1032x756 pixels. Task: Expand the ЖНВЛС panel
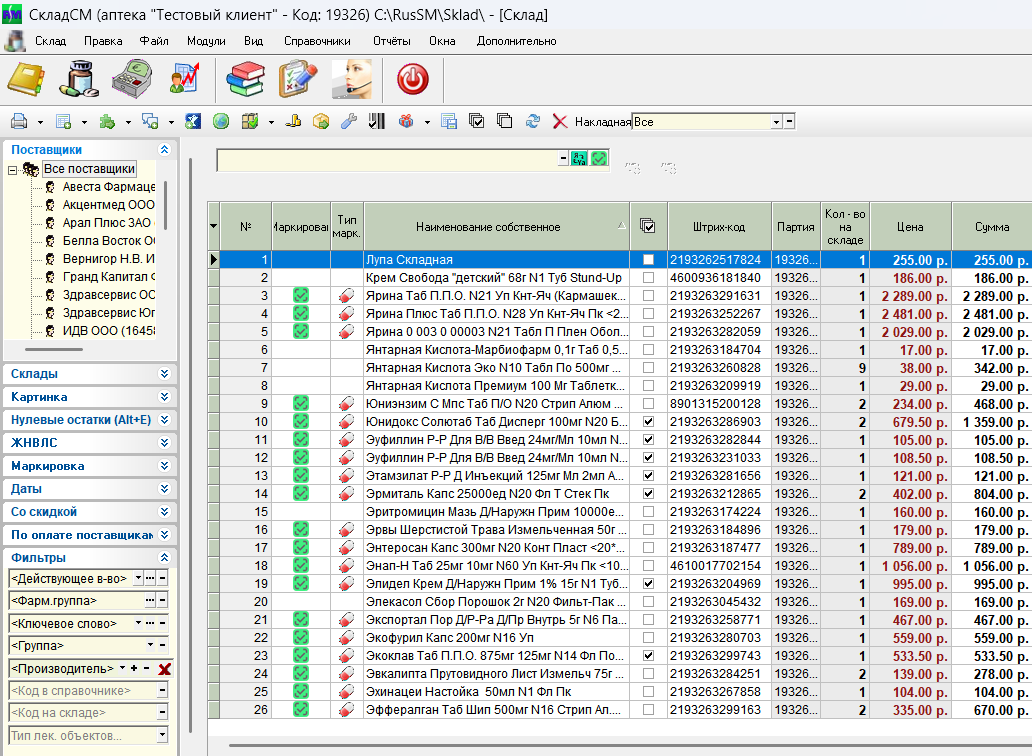click(x=165, y=443)
